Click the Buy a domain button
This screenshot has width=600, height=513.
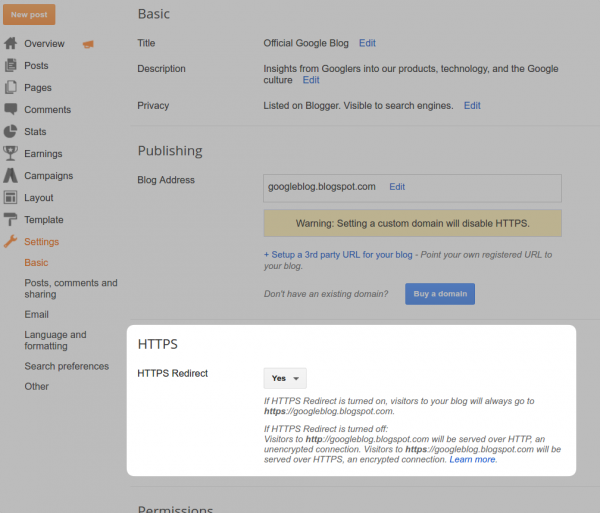pos(439,294)
